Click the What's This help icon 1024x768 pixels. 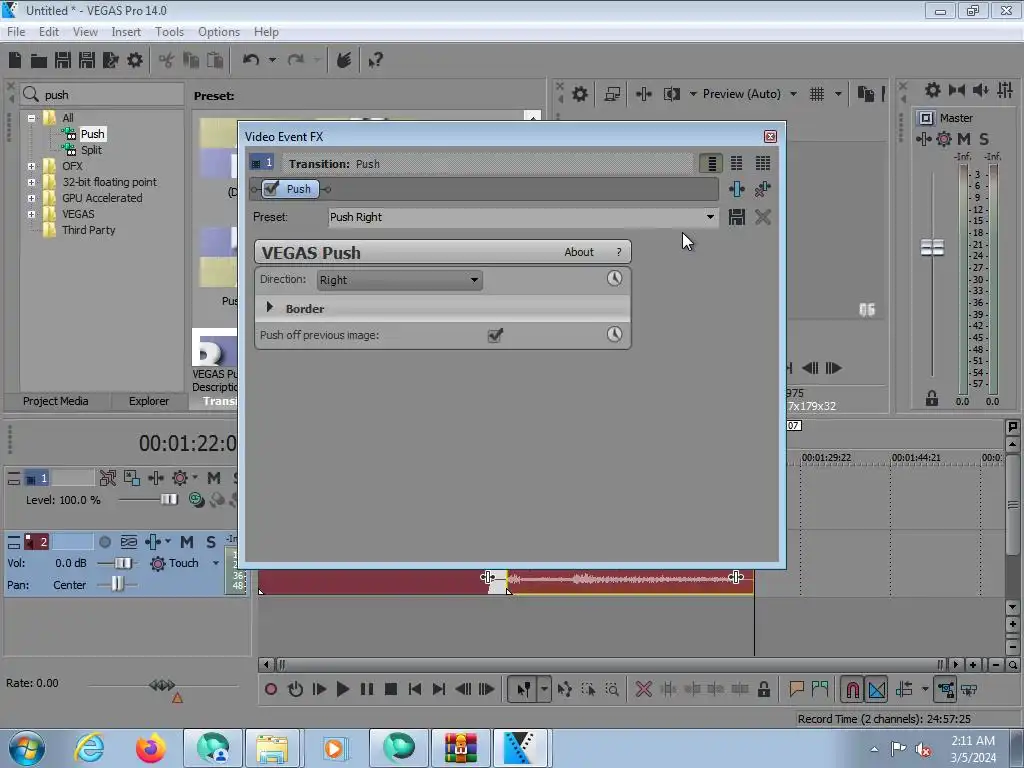click(x=375, y=61)
